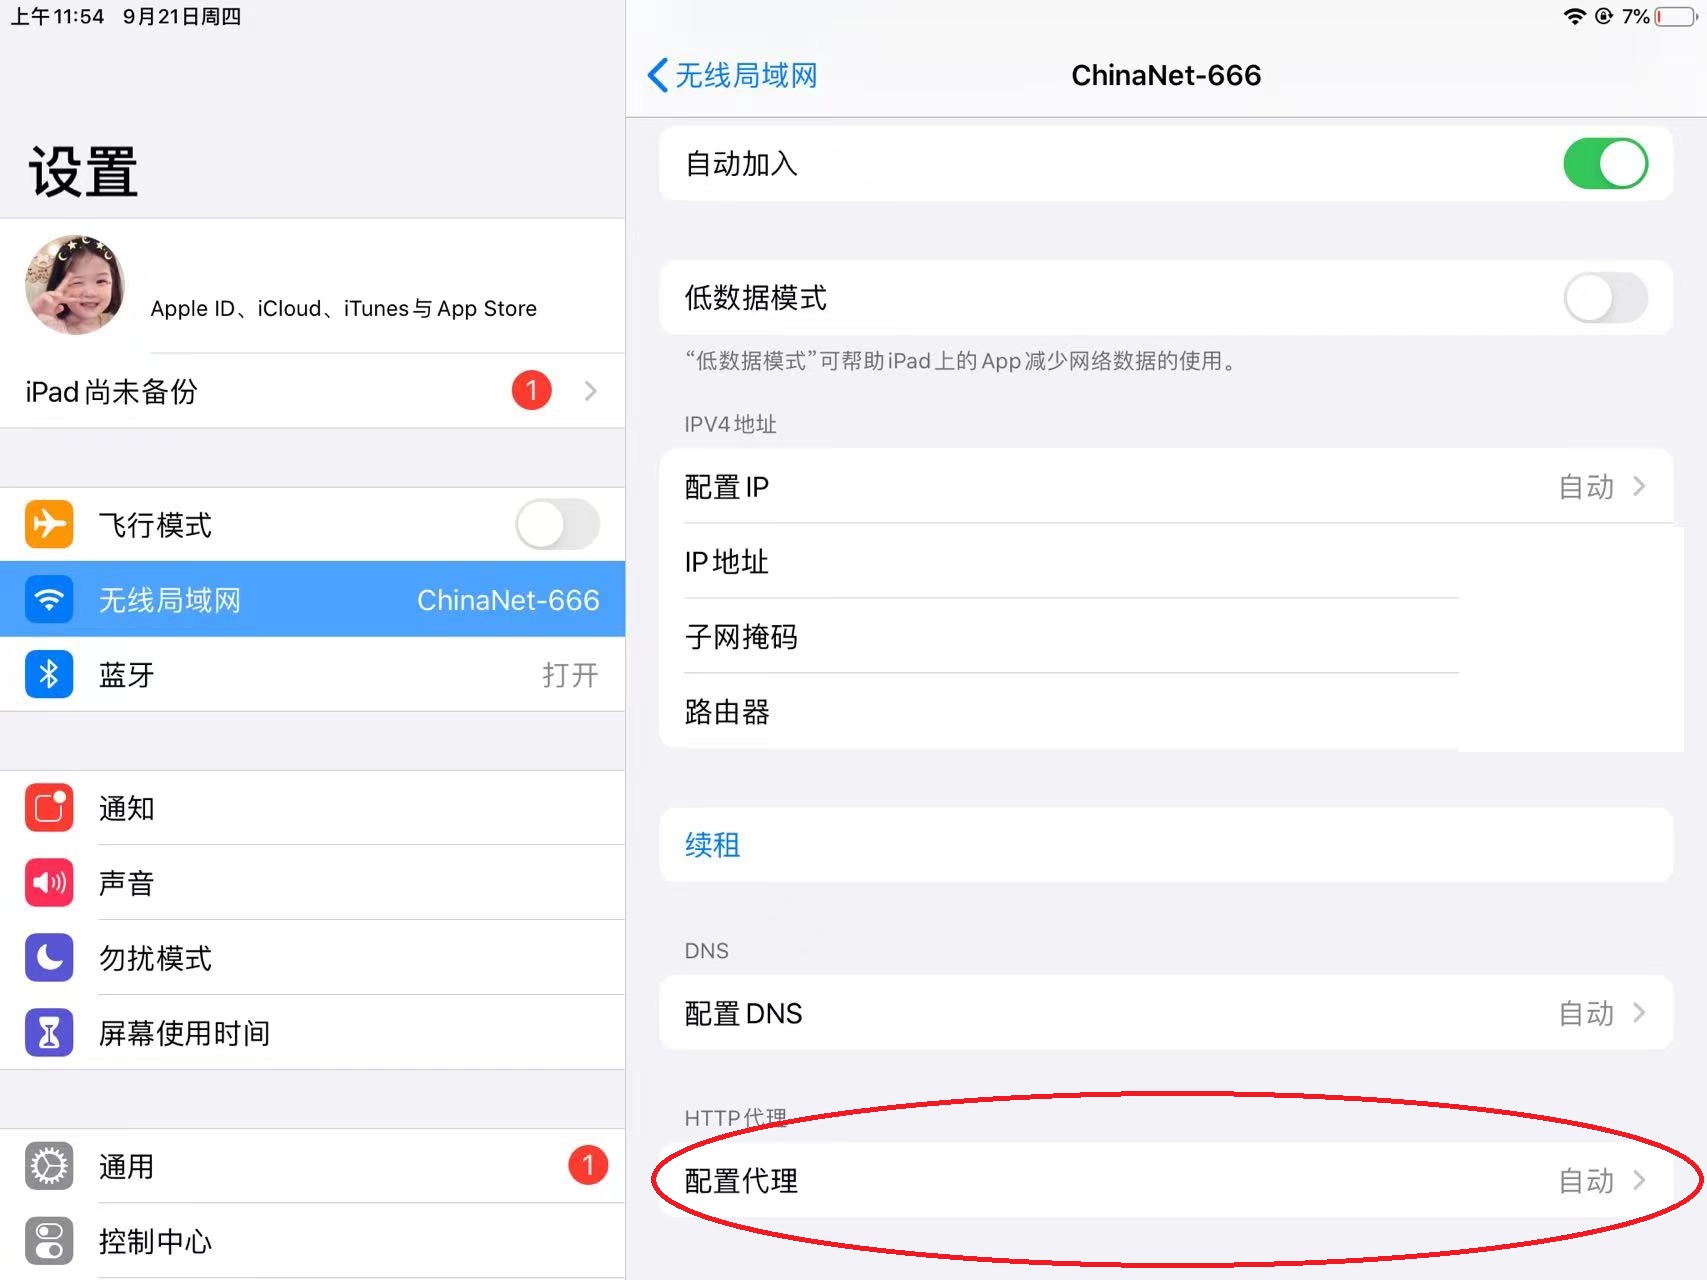Image resolution: width=1707 pixels, height=1280 pixels.
Task: Tap the Bluetooth (蓝牙) icon
Action: point(49,674)
